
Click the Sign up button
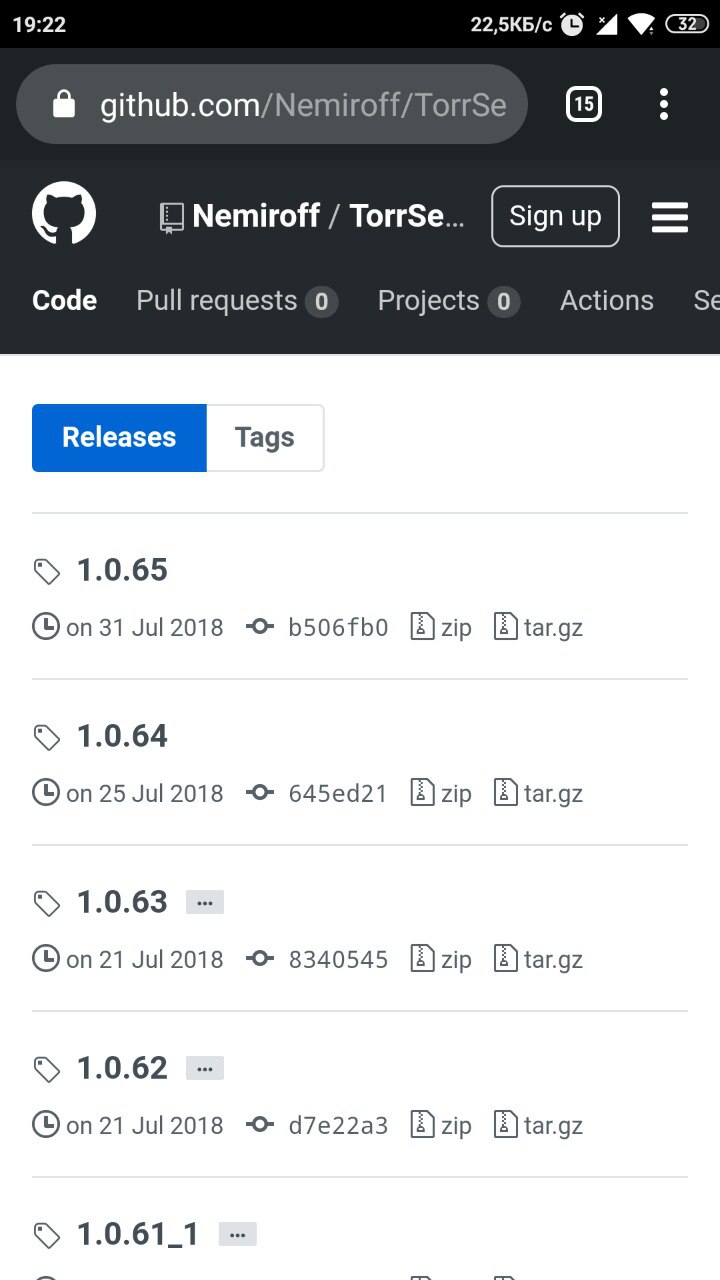555,216
